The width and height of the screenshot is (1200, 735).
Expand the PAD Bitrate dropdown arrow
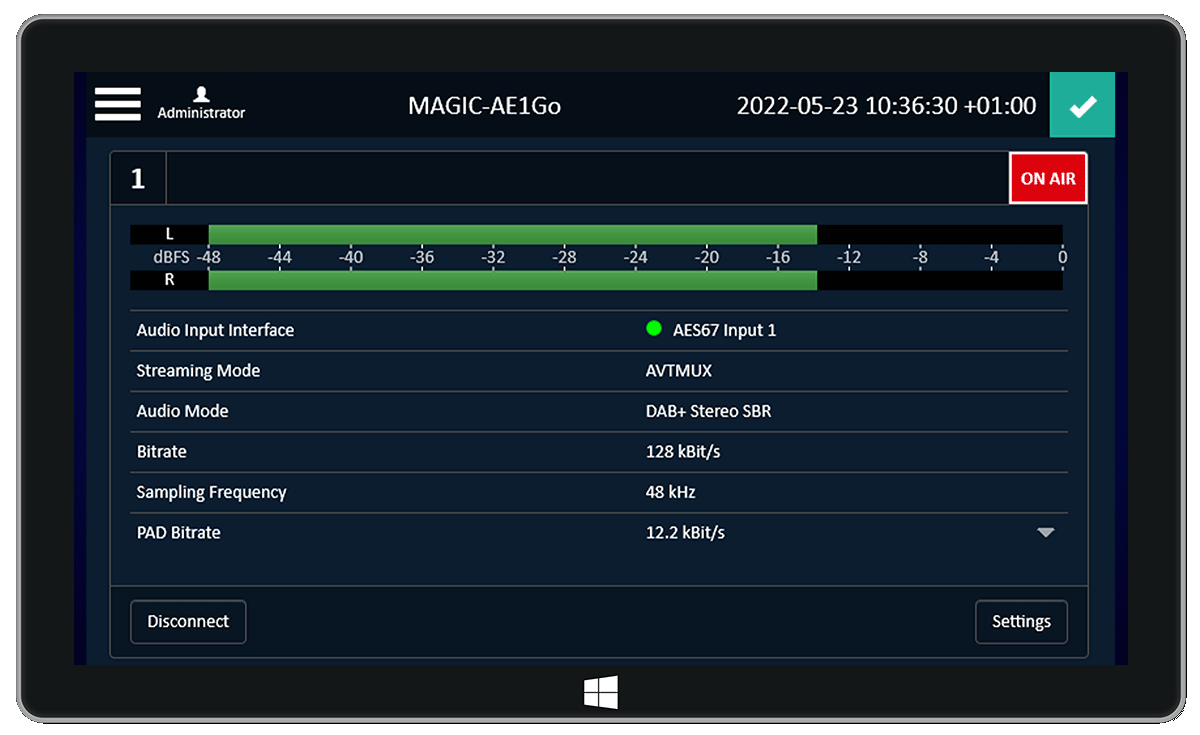[x=1045, y=533]
